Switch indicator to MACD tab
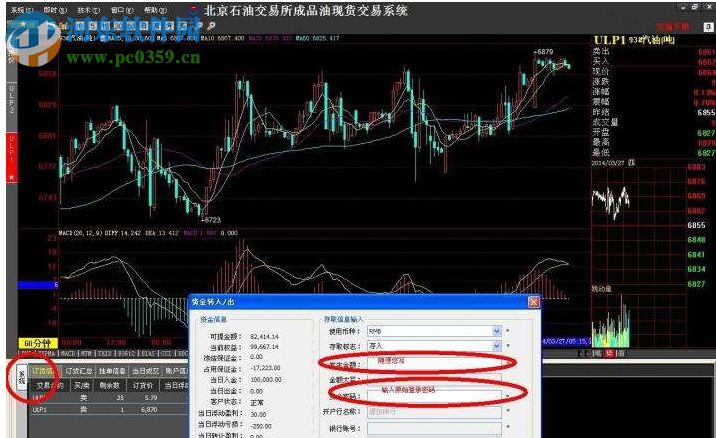Image resolution: width=716 pixels, height=438 pixels. tap(68, 354)
